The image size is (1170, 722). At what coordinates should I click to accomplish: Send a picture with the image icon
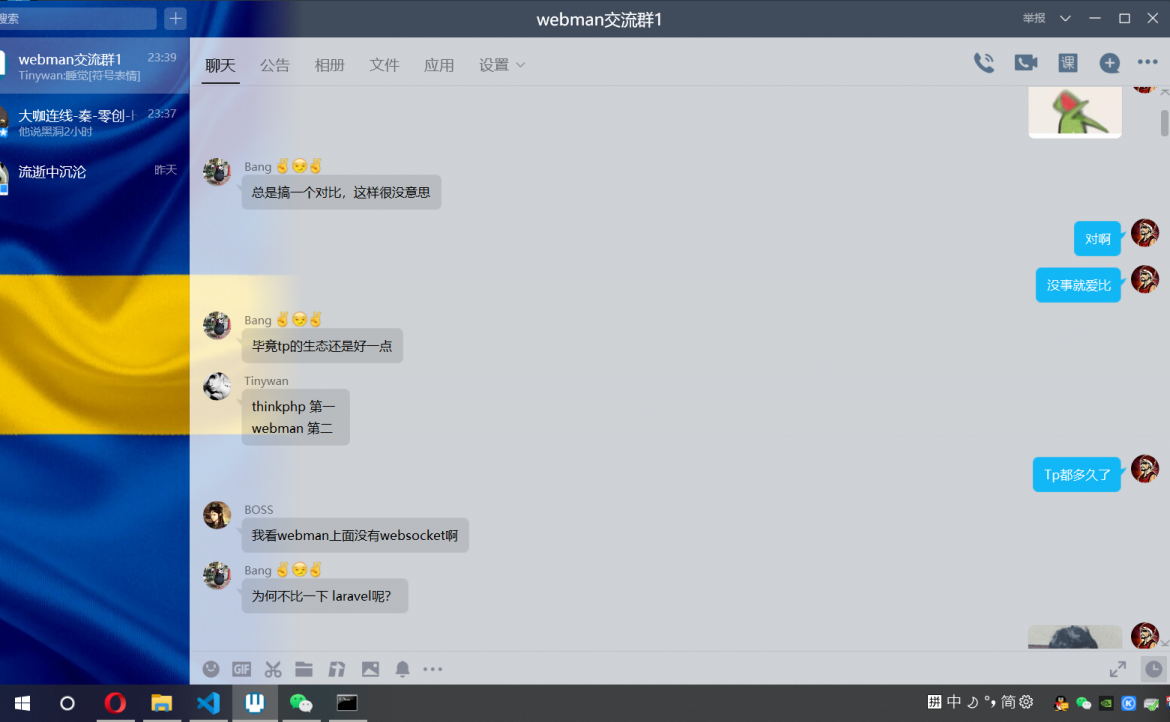(370, 669)
